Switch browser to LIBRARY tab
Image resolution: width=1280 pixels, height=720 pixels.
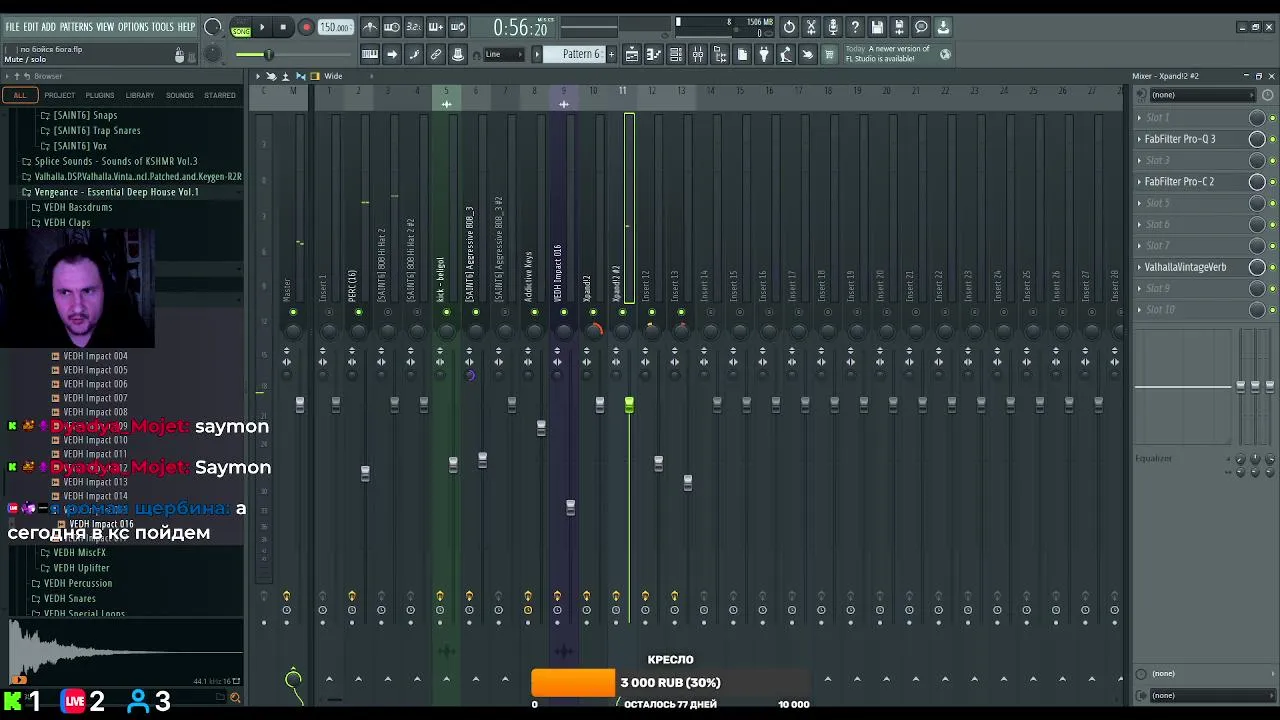coord(140,95)
